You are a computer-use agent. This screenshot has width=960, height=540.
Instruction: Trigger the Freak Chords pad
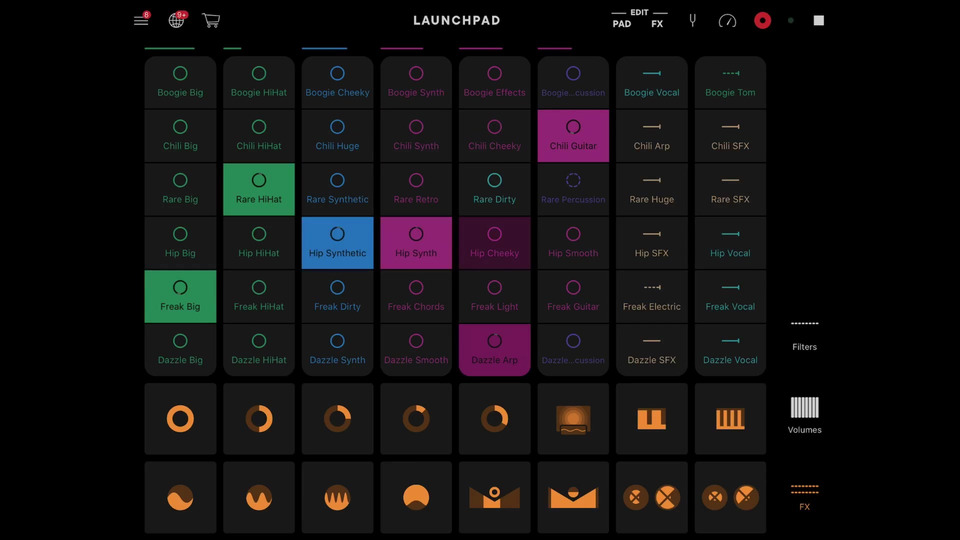416,296
